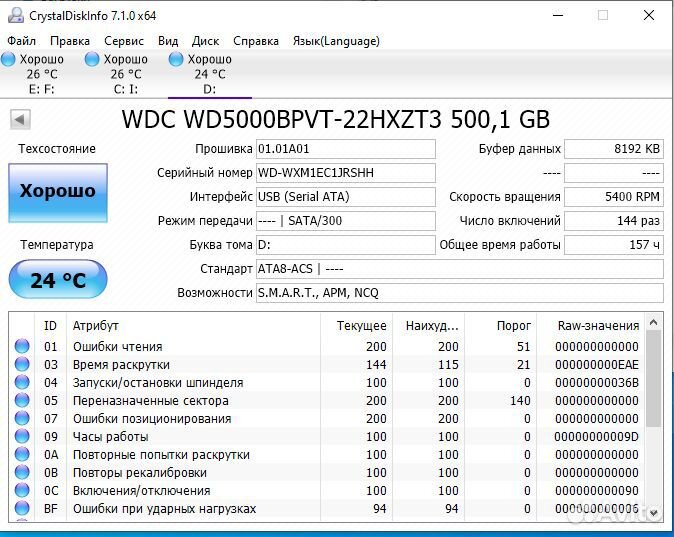Select the Повторные попытки раскрутки row
The width and height of the screenshot is (674, 537).
tap(328, 455)
